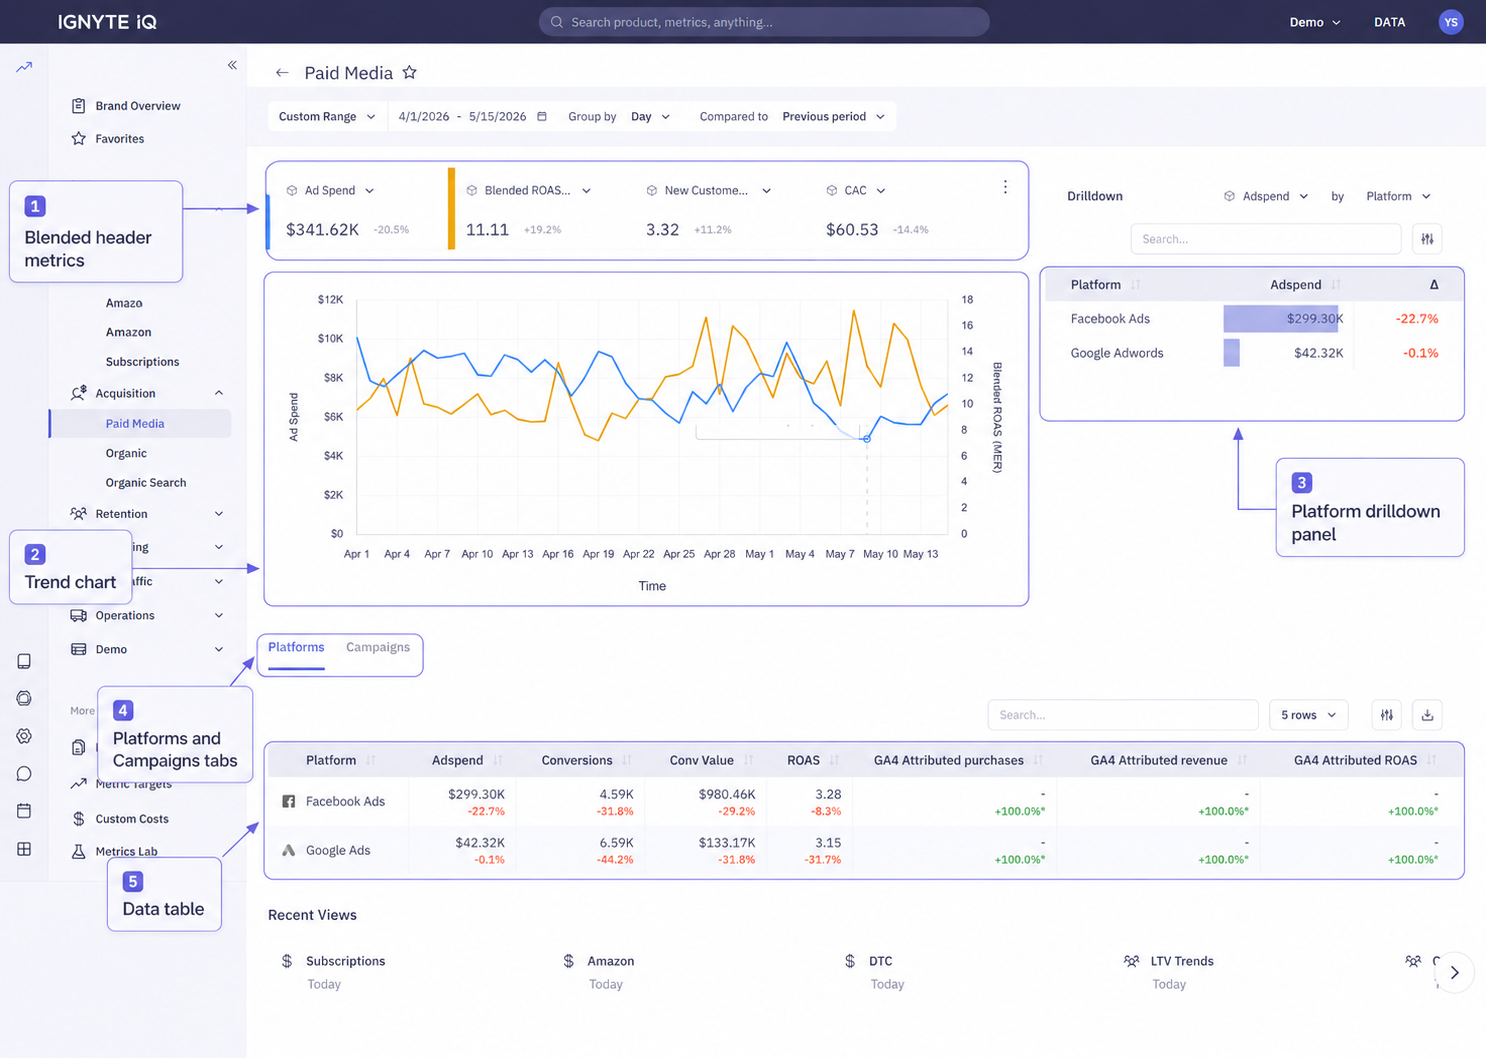Click the drilldown search field
This screenshot has width=1486, height=1058.
click(1266, 239)
